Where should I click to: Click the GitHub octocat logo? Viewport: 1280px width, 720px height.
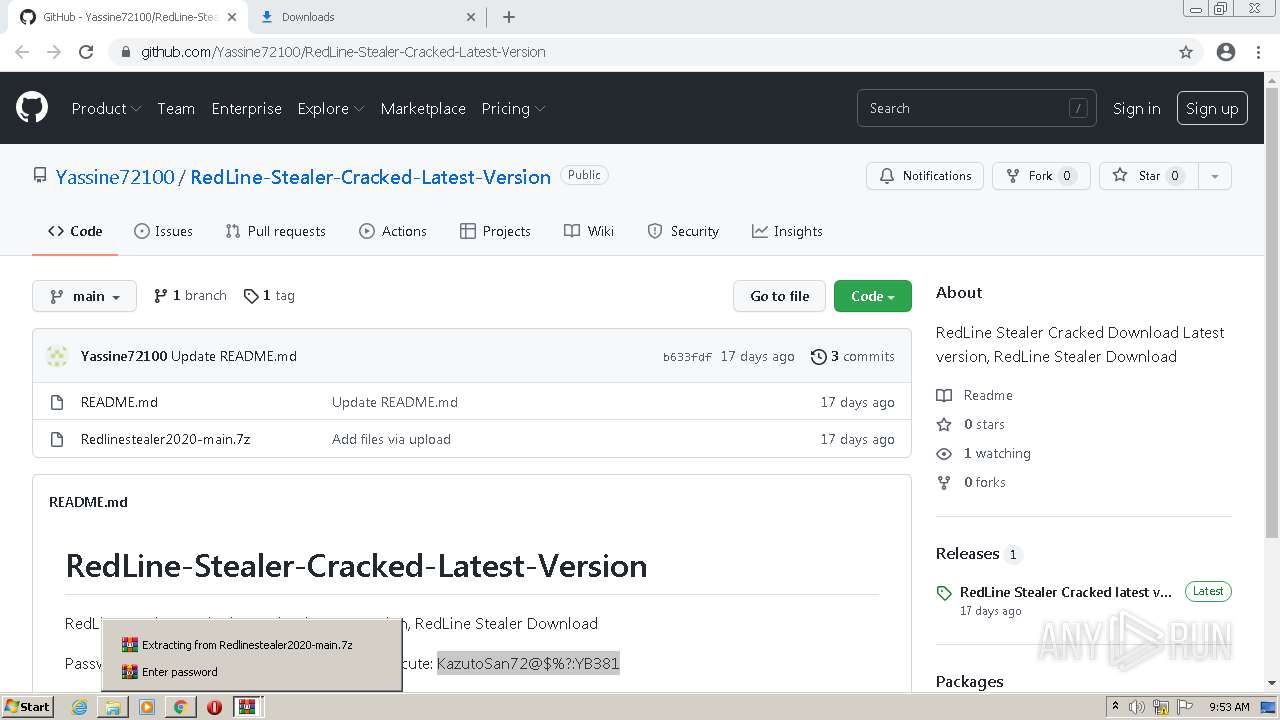coord(32,108)
